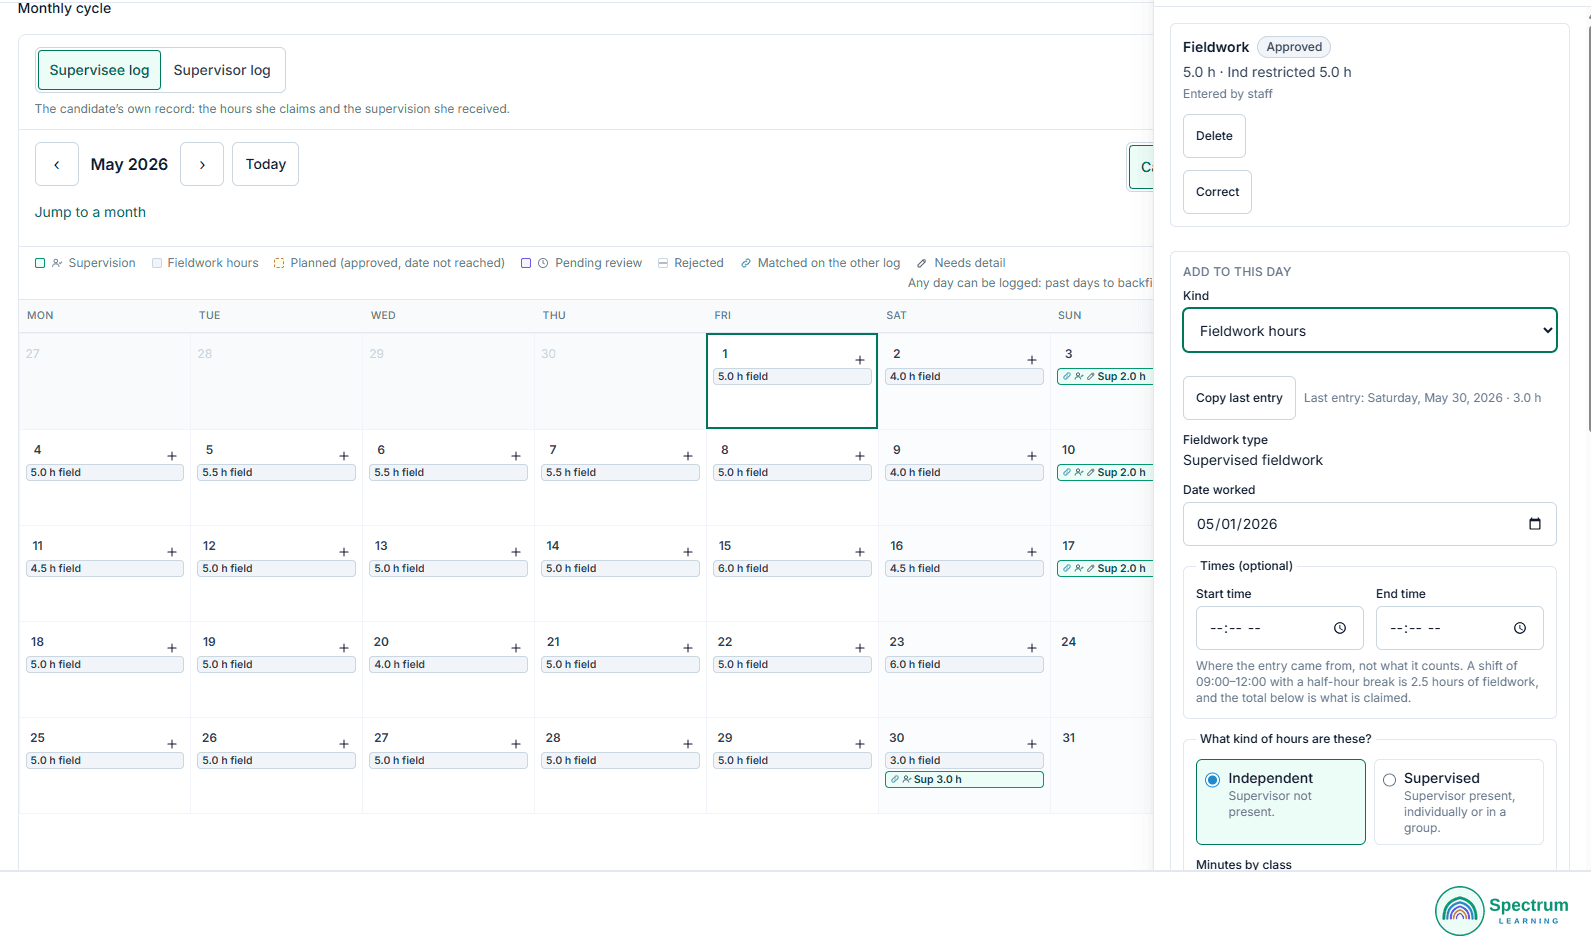Image resolution: width=1591 pixels, height=952 pixels.
Task: Open the 6.0 h field entry on May 23
Action: coord(964,665)
